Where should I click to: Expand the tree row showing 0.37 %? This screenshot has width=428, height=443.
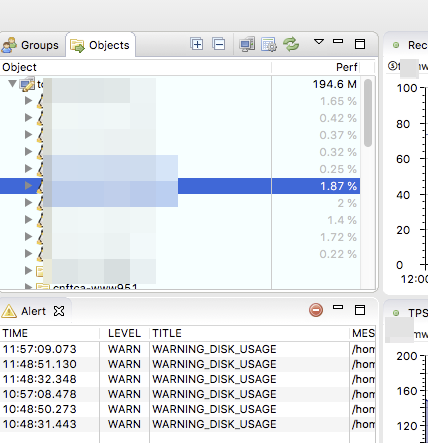pos(29,135)
